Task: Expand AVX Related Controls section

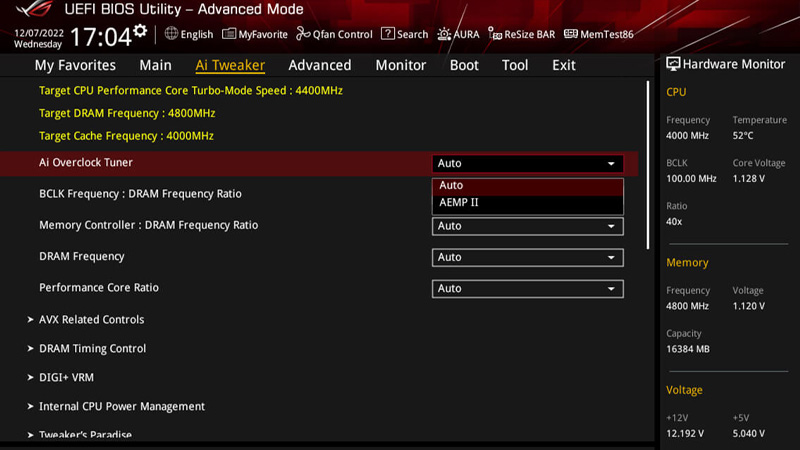Action: coord(91,320)
